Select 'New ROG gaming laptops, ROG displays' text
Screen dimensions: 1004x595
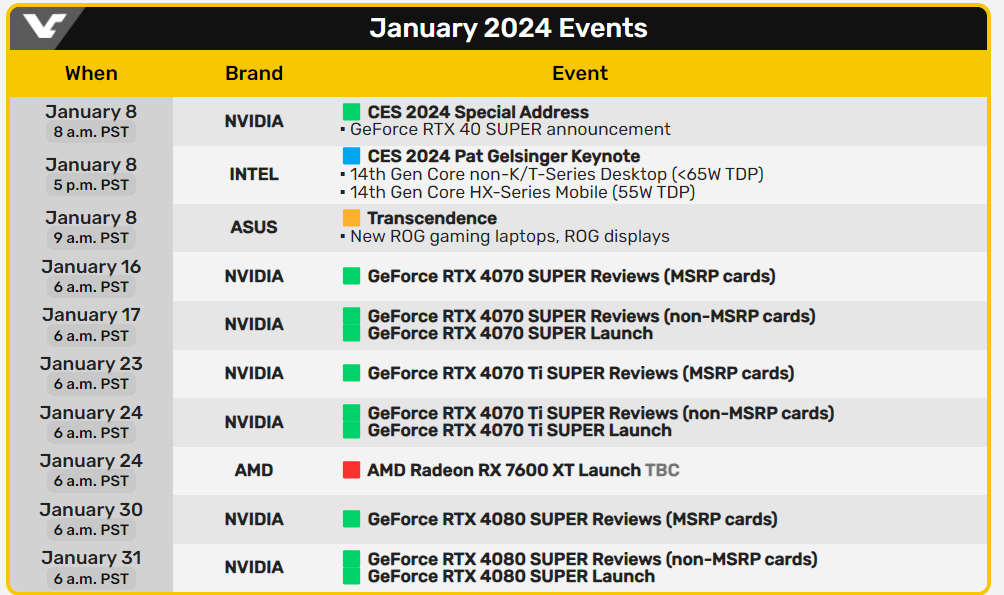[510, 236]
